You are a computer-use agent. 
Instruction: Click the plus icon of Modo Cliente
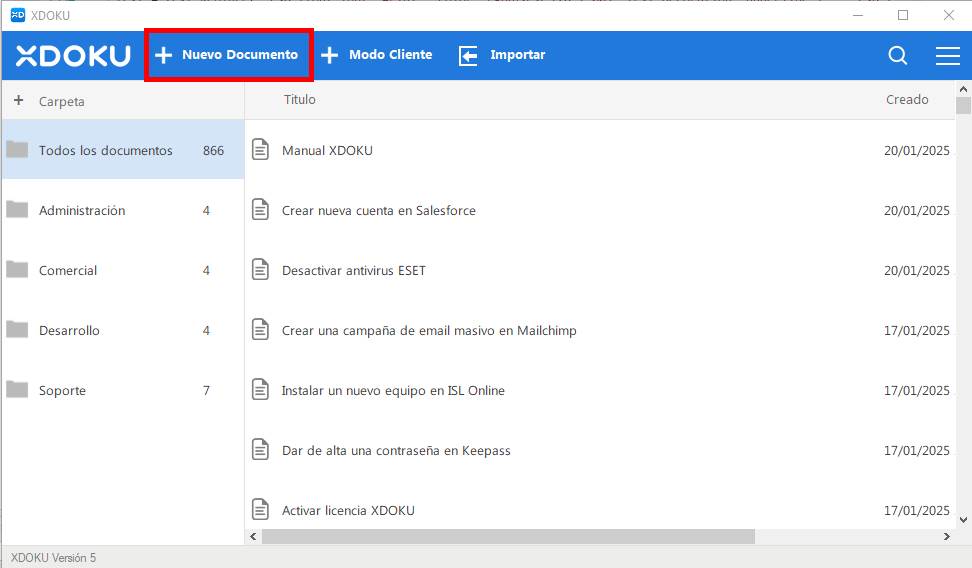(329, 55)
